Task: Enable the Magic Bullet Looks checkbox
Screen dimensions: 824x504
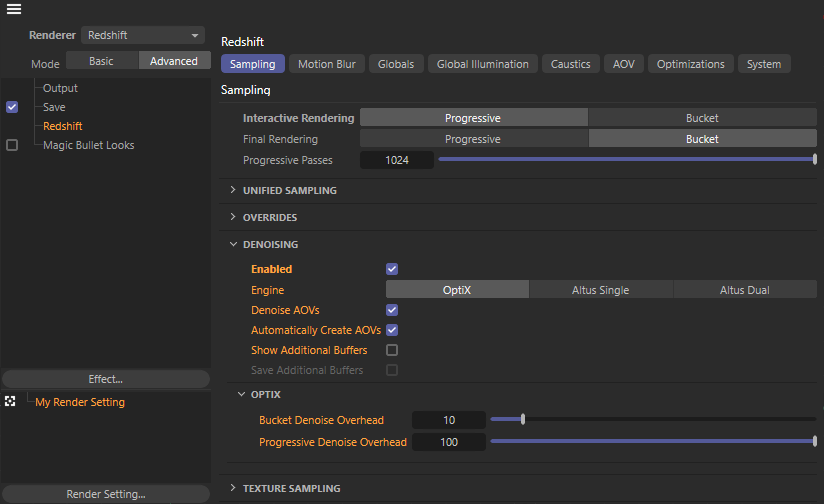Action: coord(12,145)
